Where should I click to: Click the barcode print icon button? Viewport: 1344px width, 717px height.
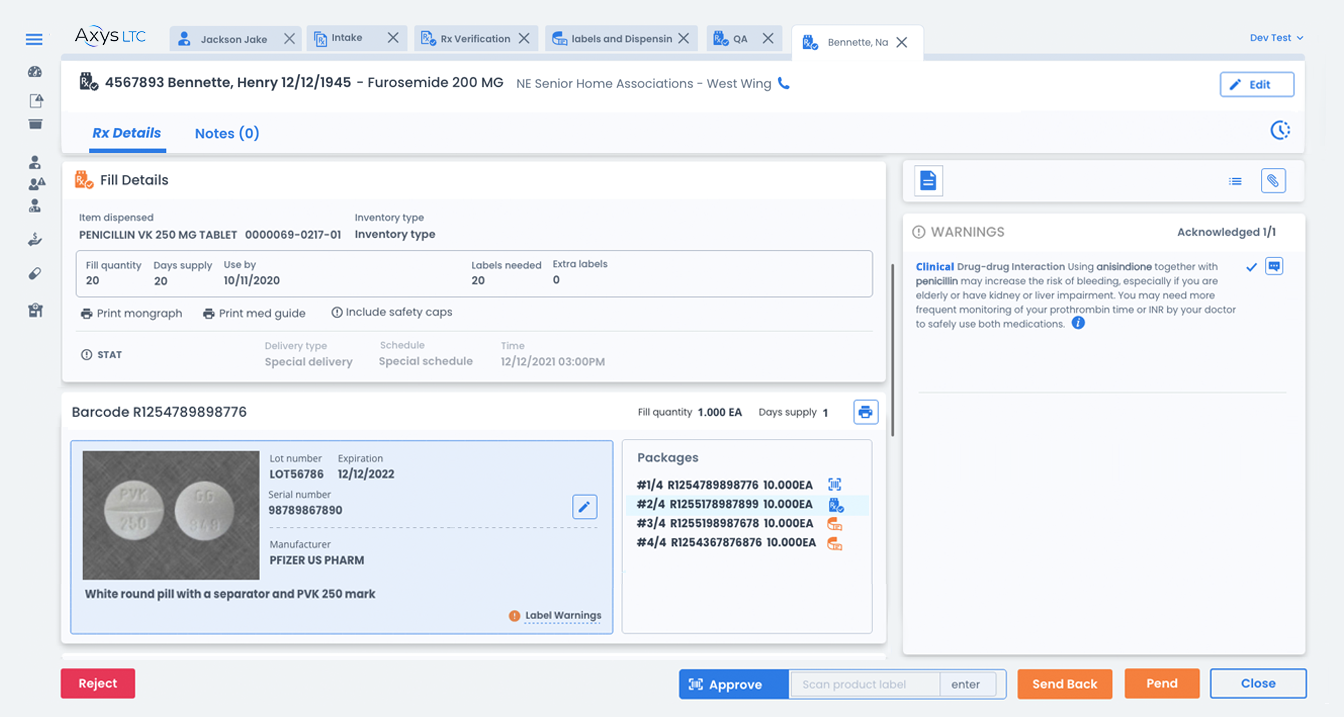(x=866, y=412)
